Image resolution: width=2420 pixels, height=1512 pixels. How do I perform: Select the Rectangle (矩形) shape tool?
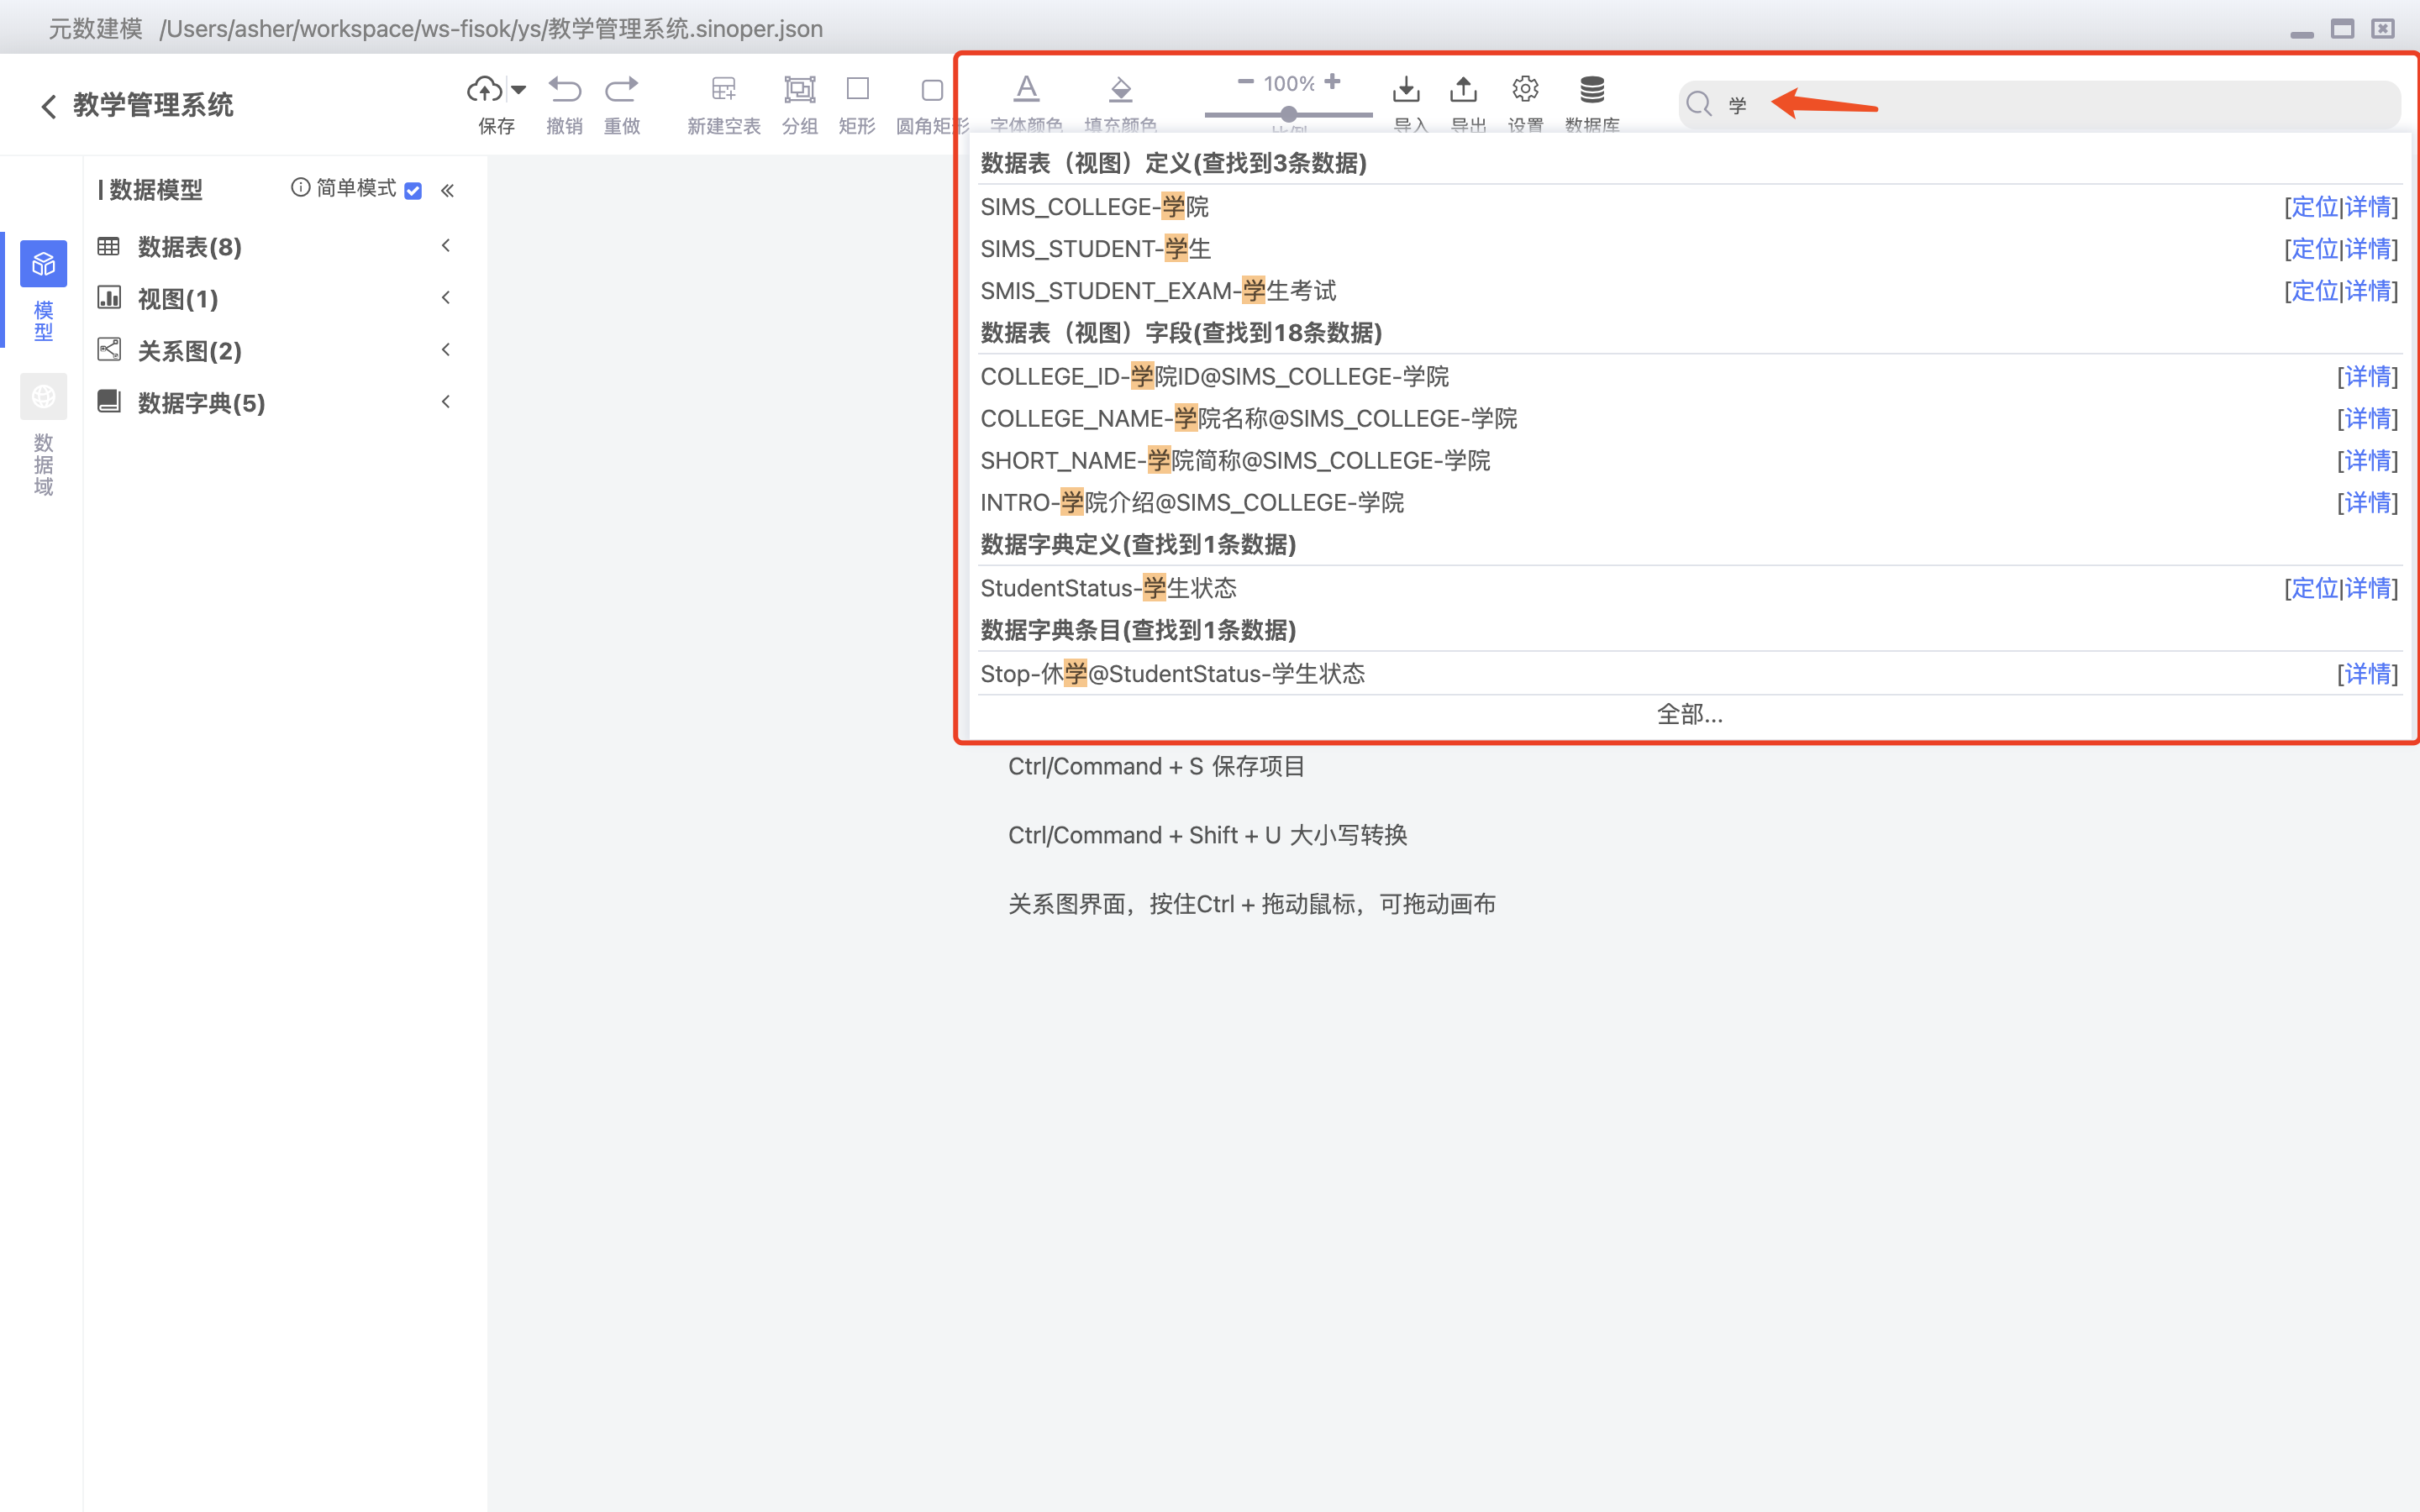point(857,90)
